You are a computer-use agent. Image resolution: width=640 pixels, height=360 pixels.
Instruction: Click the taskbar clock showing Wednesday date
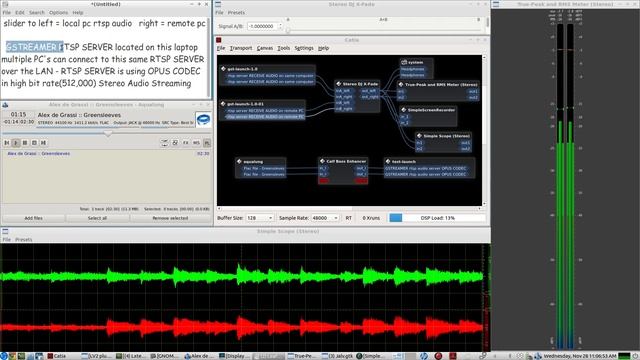coord(580,356)
